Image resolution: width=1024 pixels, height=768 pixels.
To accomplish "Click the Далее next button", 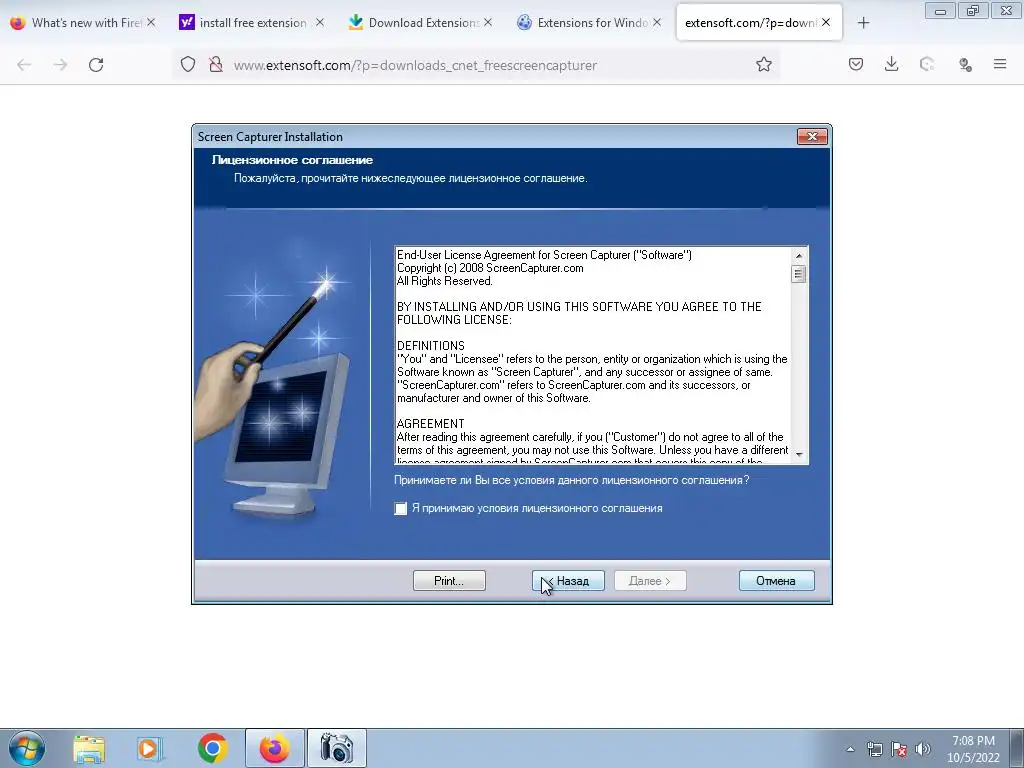I will pyautogui.click(x=650, y=581).
